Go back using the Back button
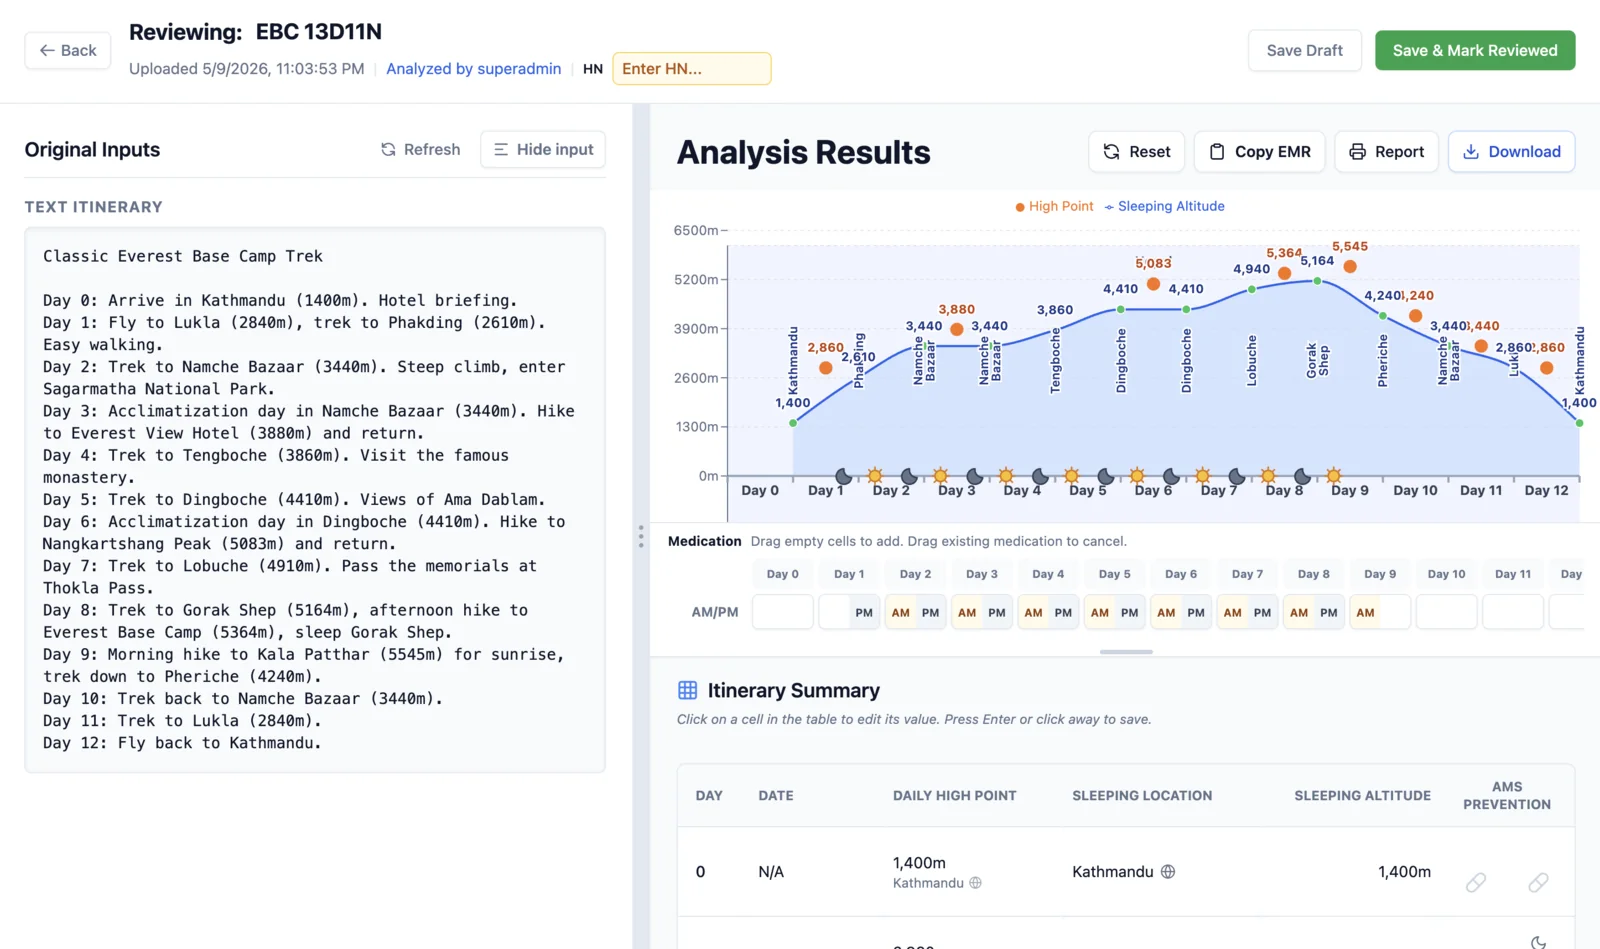Screen dimensions: 1600x949 (68, 50)
